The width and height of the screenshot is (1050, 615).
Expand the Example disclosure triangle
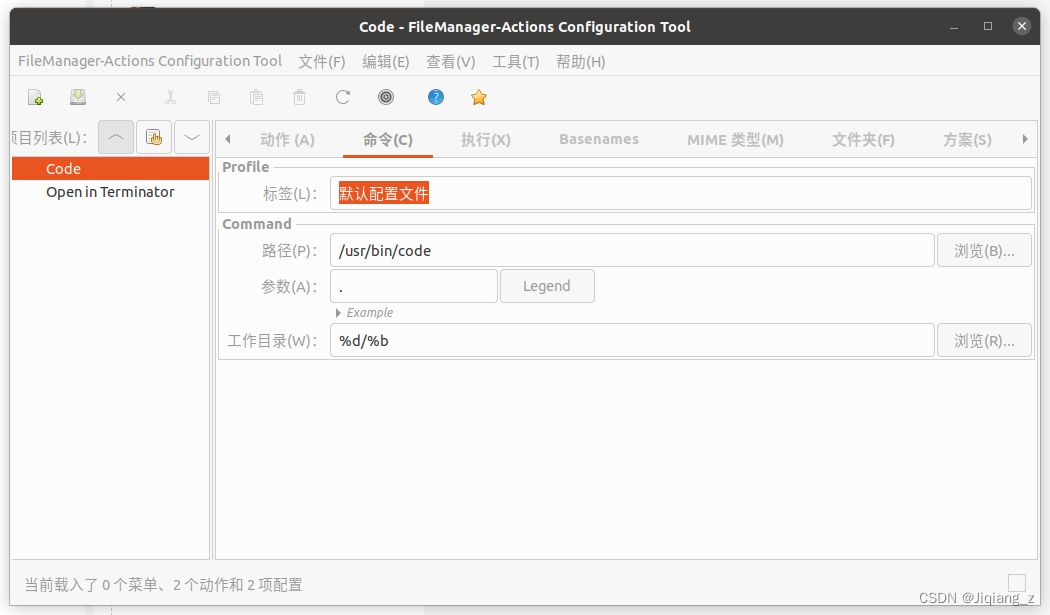338,312
